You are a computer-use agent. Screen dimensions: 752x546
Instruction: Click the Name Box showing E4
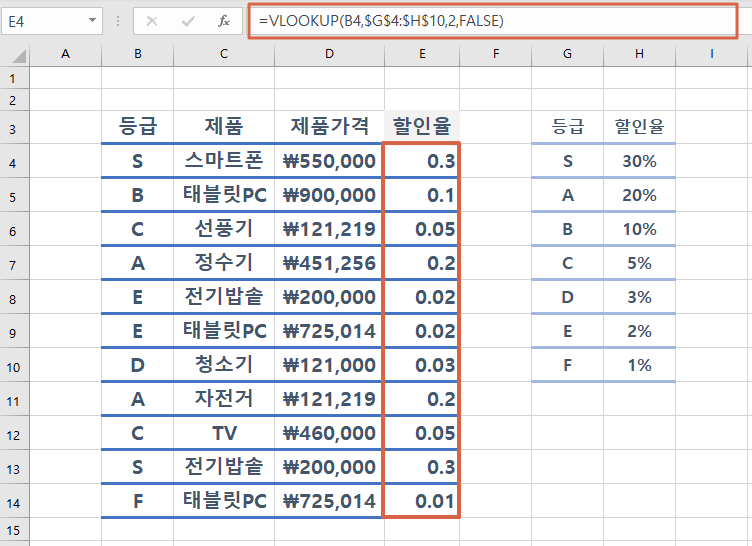pos(51,21)
